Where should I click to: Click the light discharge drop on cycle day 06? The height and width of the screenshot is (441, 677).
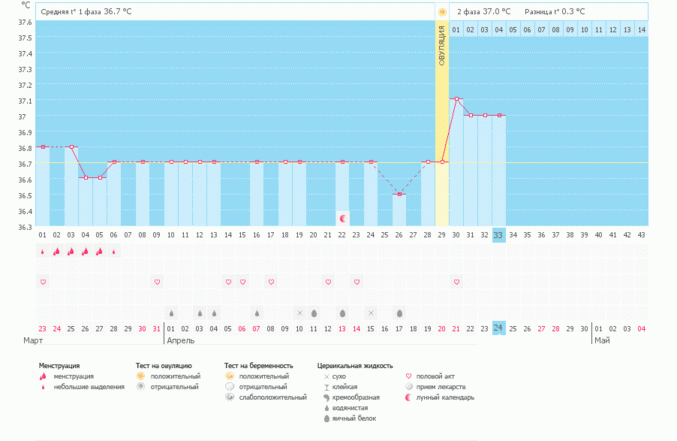pos(114,252)
